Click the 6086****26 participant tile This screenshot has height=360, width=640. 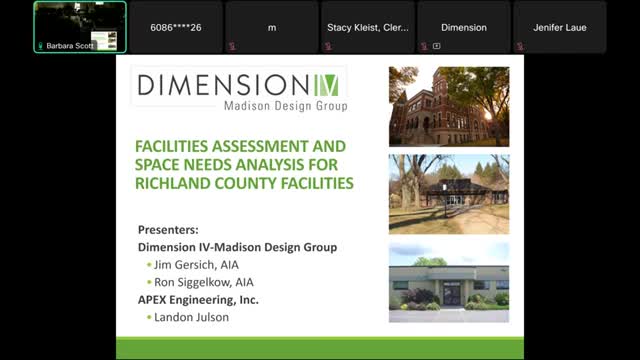coord(176,27)
